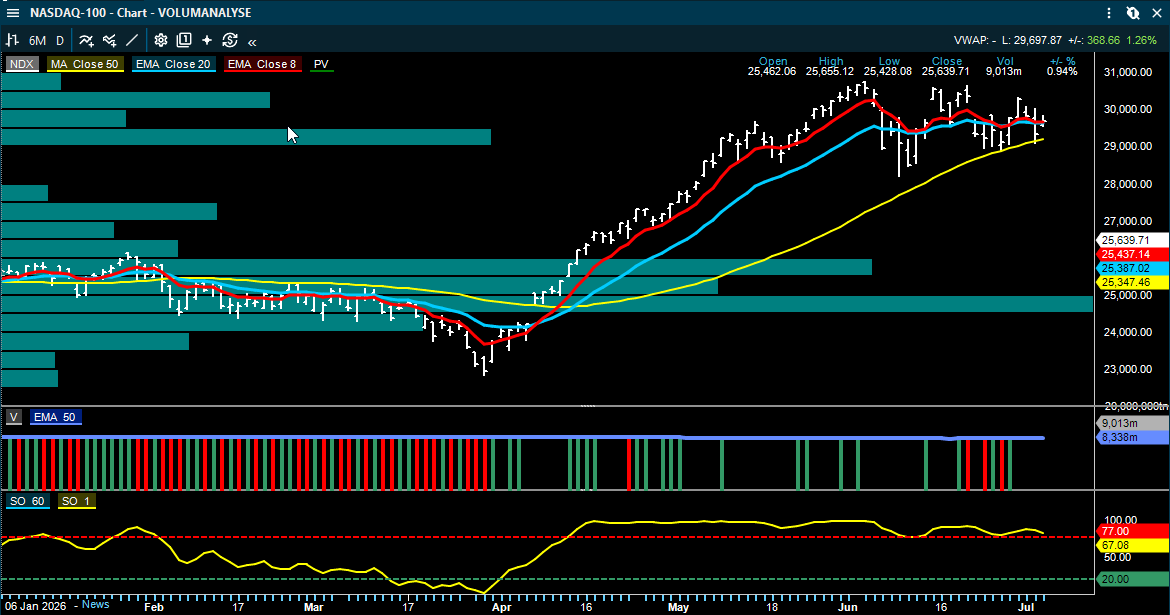Click the green 368.66 change value
Screen dimensions: 1170x615
(1103, 40)
